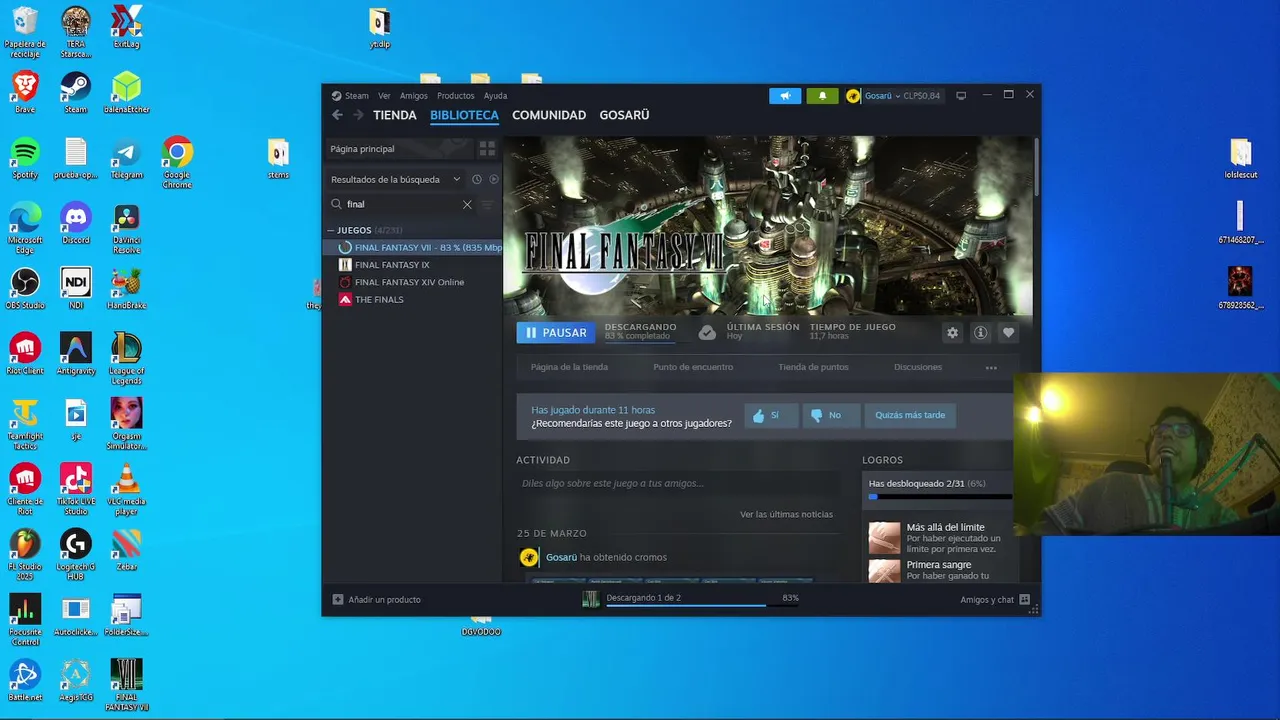1280x720 pixels.
Task: Open the green notifications bell
Action: (822, 96)
